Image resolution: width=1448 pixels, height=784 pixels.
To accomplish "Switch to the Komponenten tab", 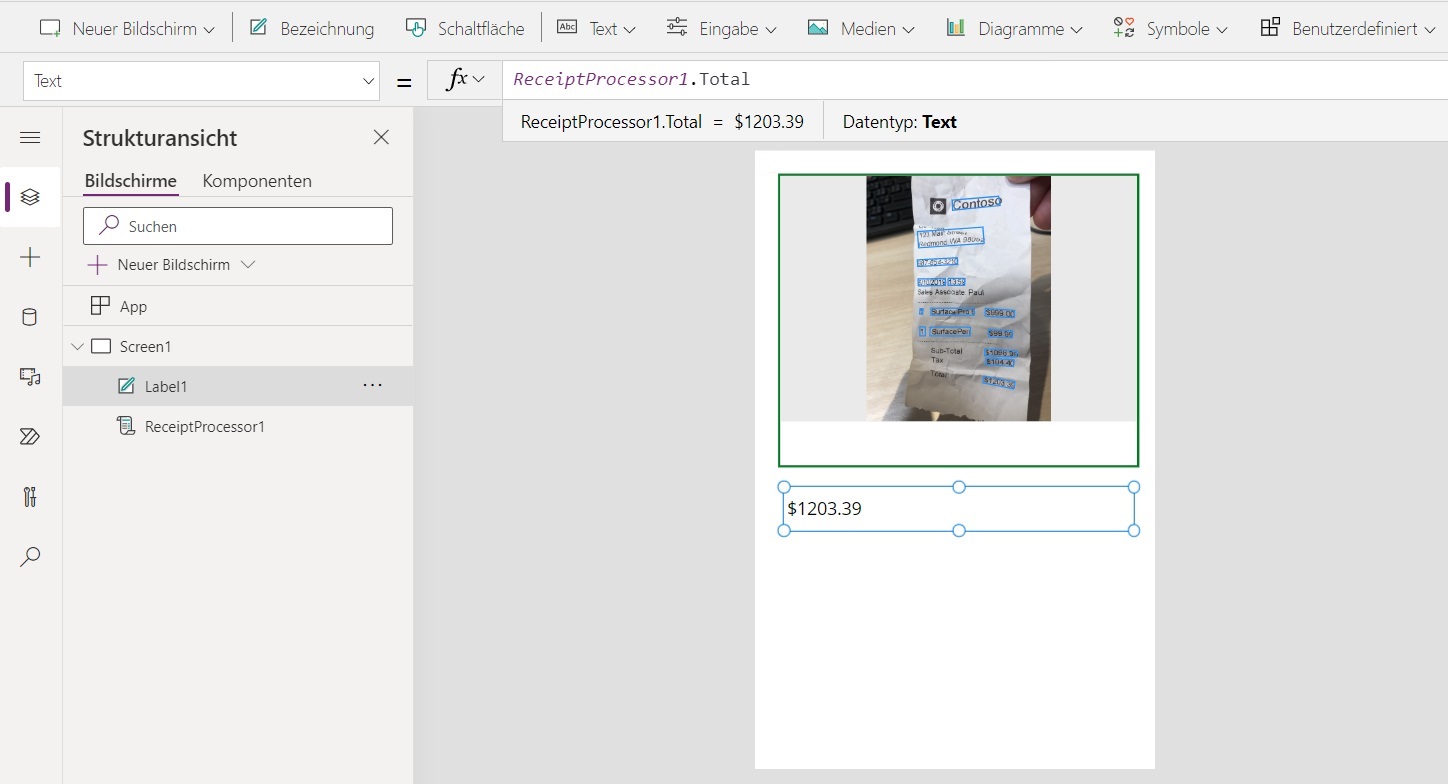I will point(257,181).
